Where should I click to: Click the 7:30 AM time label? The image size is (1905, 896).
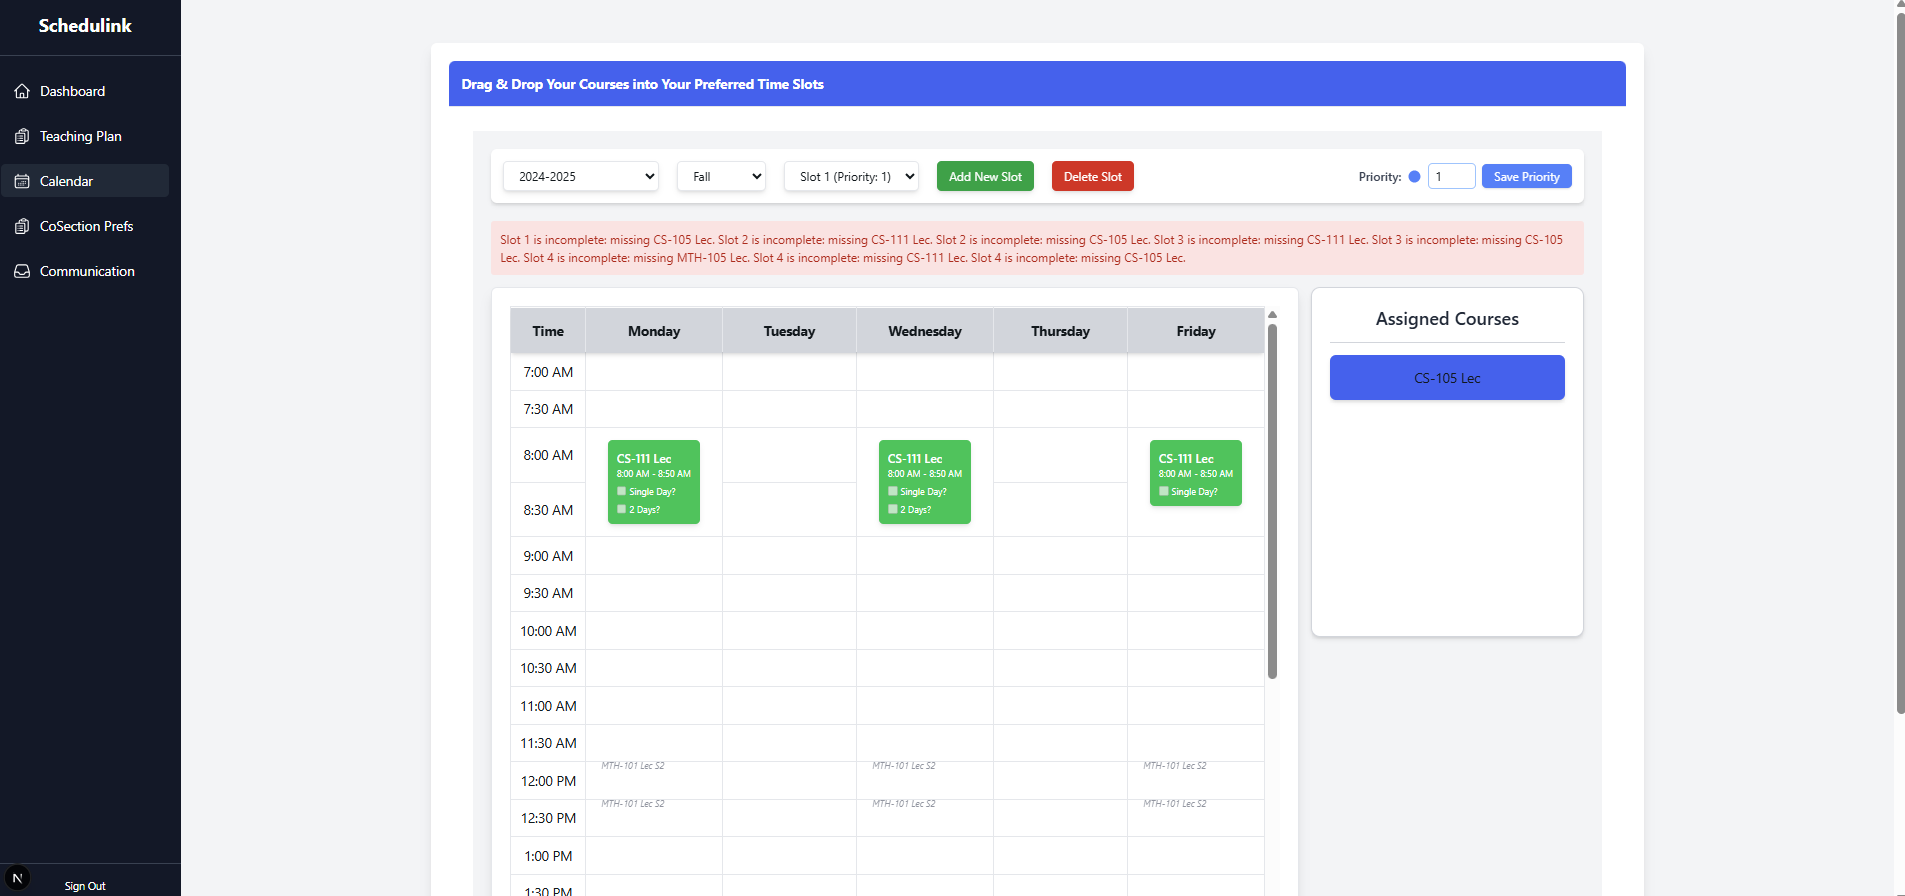548,409
